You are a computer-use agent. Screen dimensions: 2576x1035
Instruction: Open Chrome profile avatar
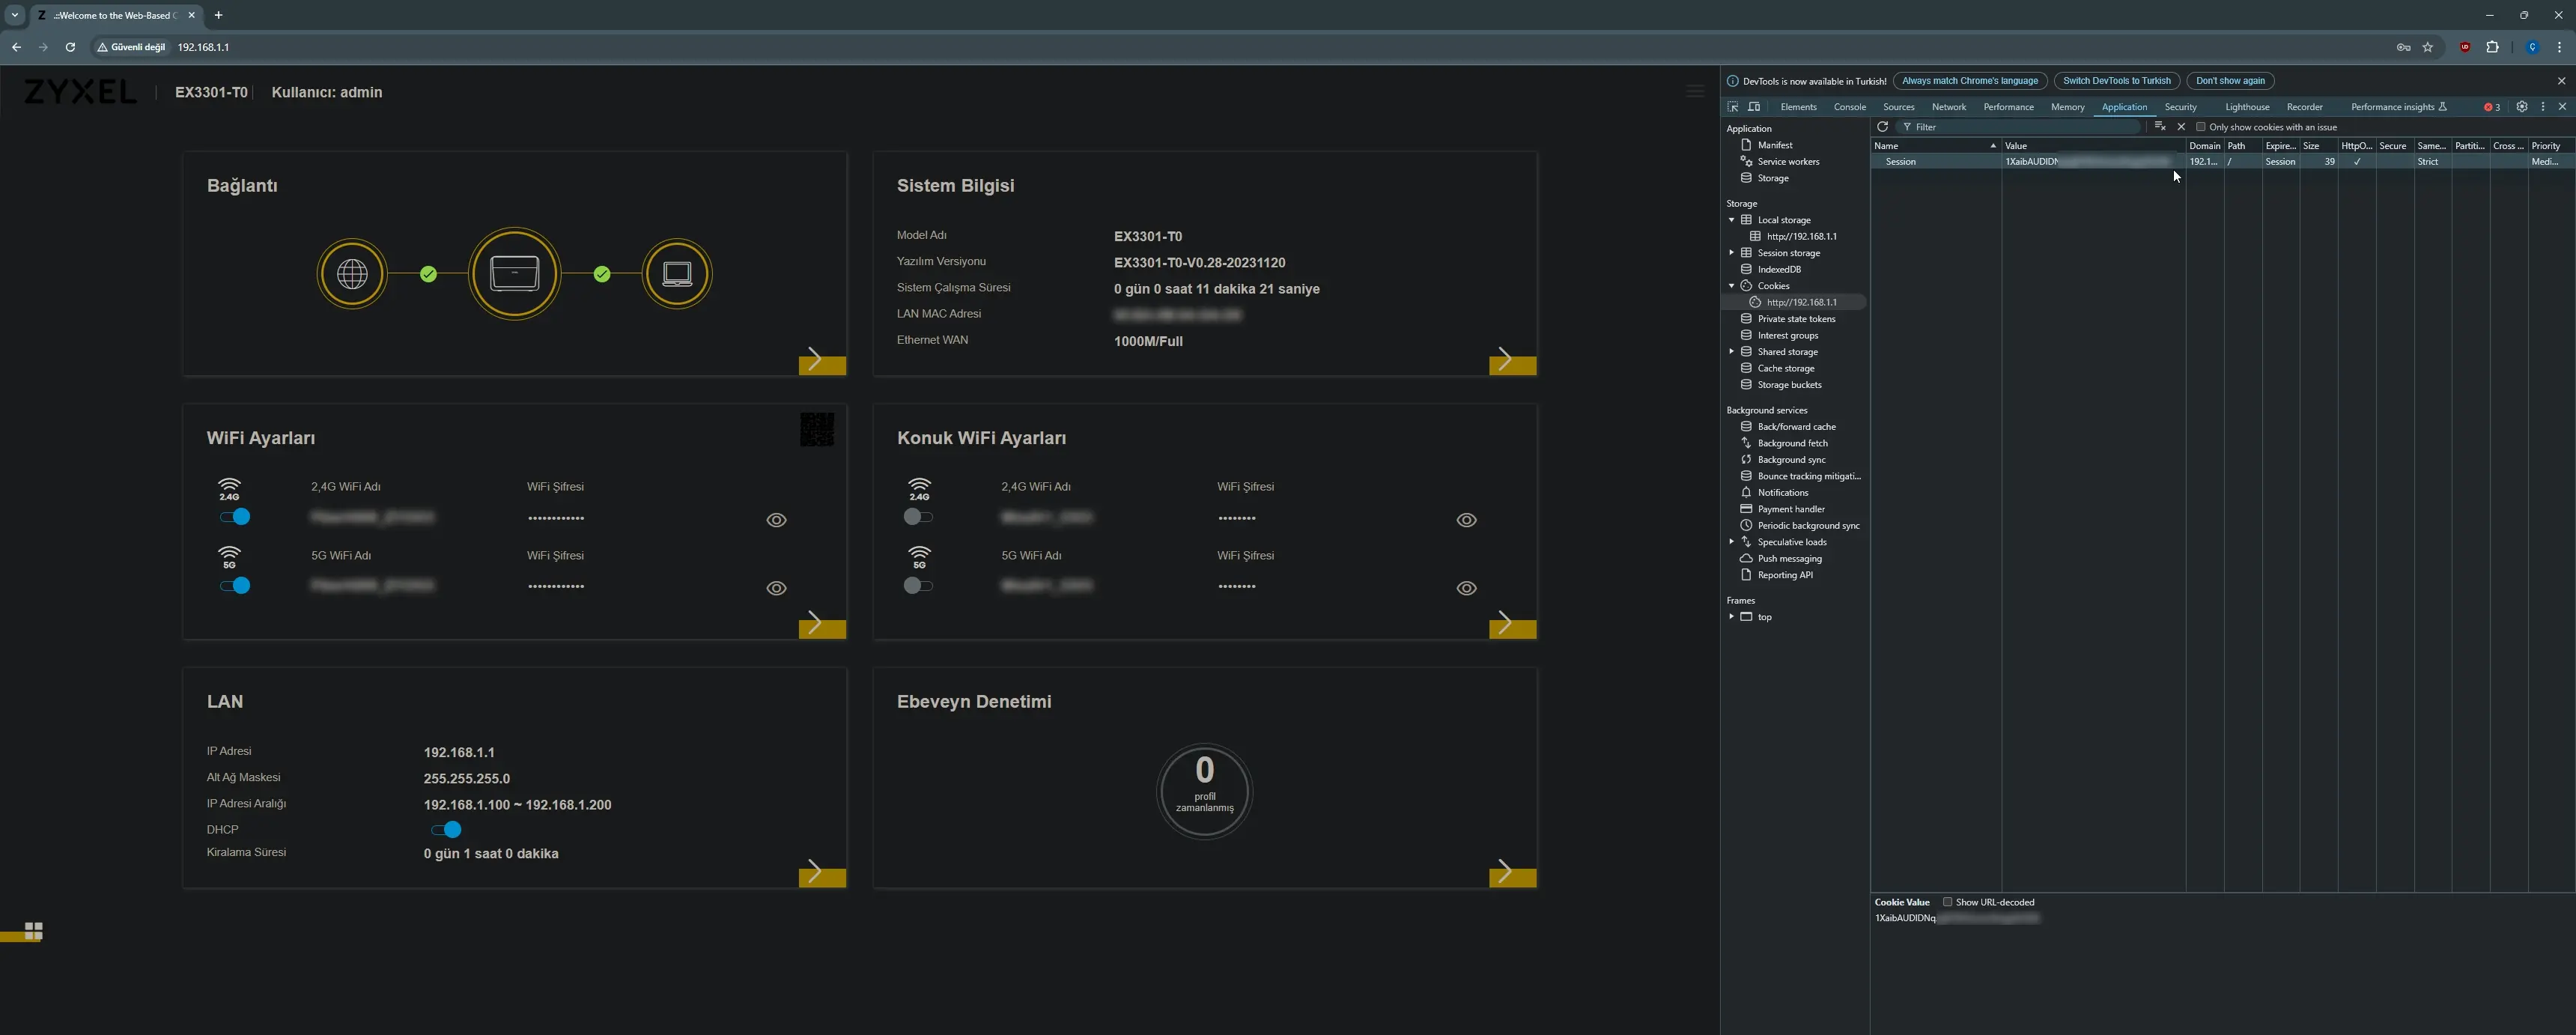[x=2532, y=47]
